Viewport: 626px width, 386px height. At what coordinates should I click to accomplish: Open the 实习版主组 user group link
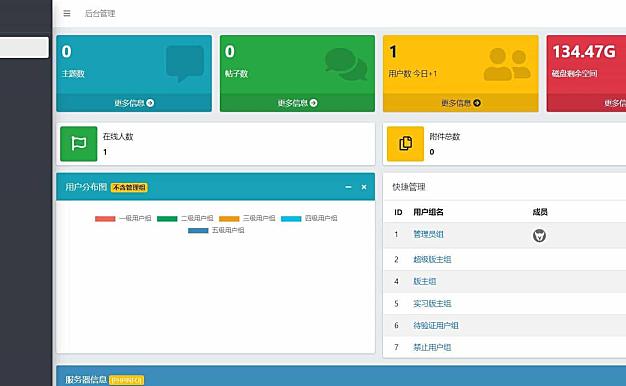click(432, 303)
